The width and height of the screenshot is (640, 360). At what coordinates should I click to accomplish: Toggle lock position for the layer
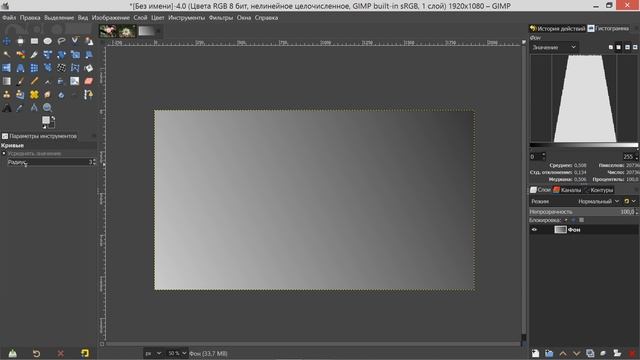[573, 220]
